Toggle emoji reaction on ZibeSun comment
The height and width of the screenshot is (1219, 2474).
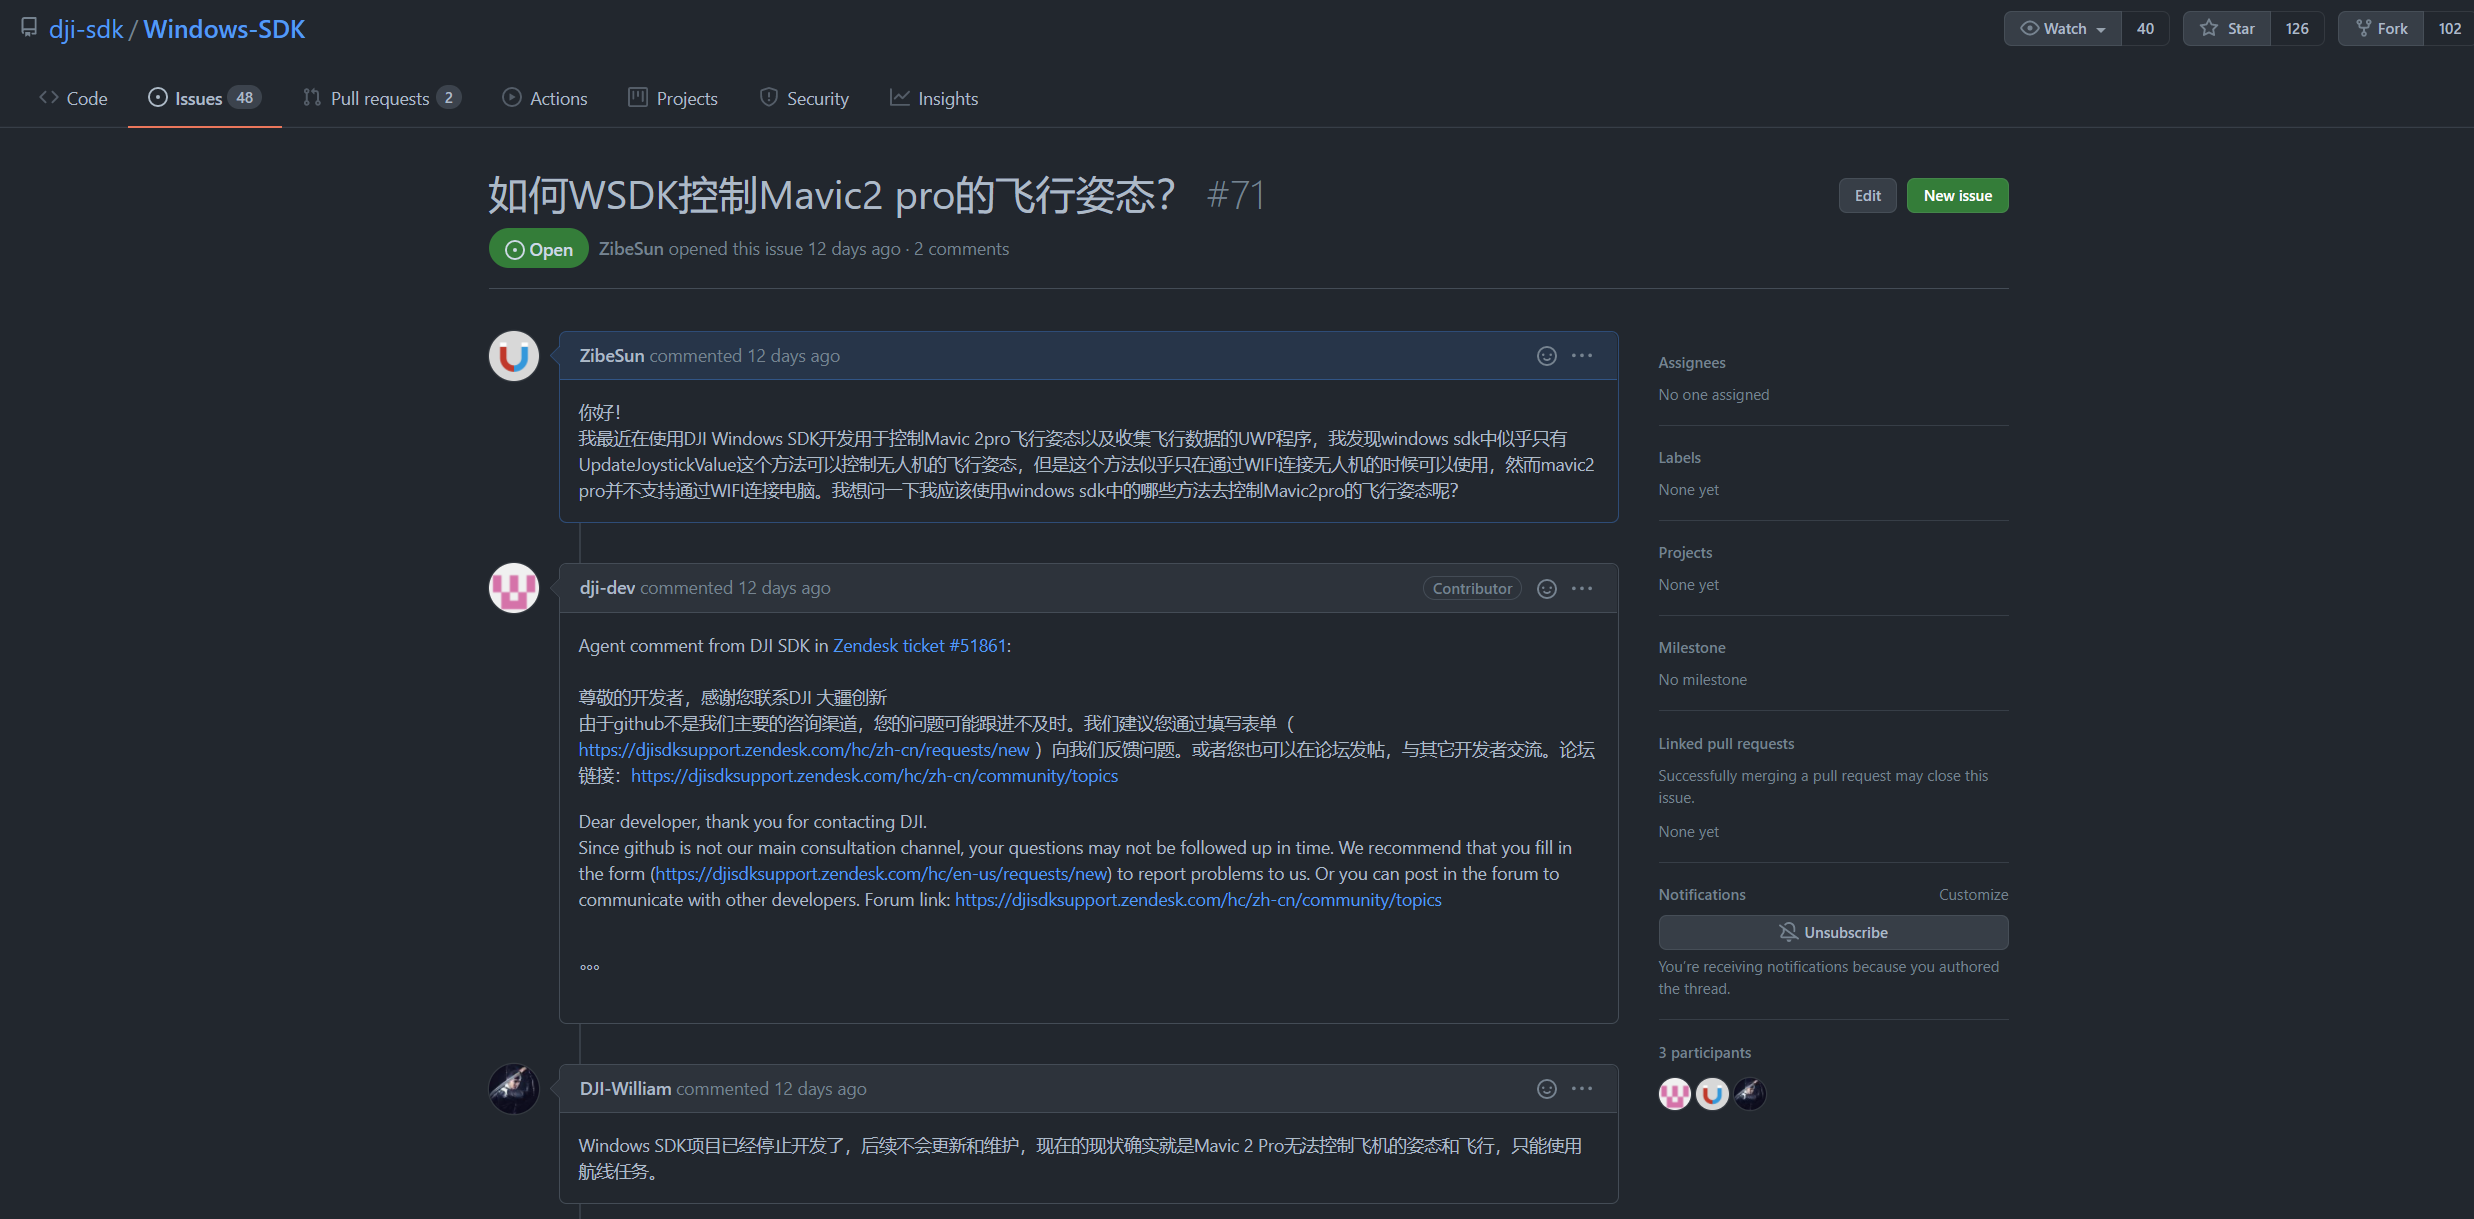point(1546,356)
